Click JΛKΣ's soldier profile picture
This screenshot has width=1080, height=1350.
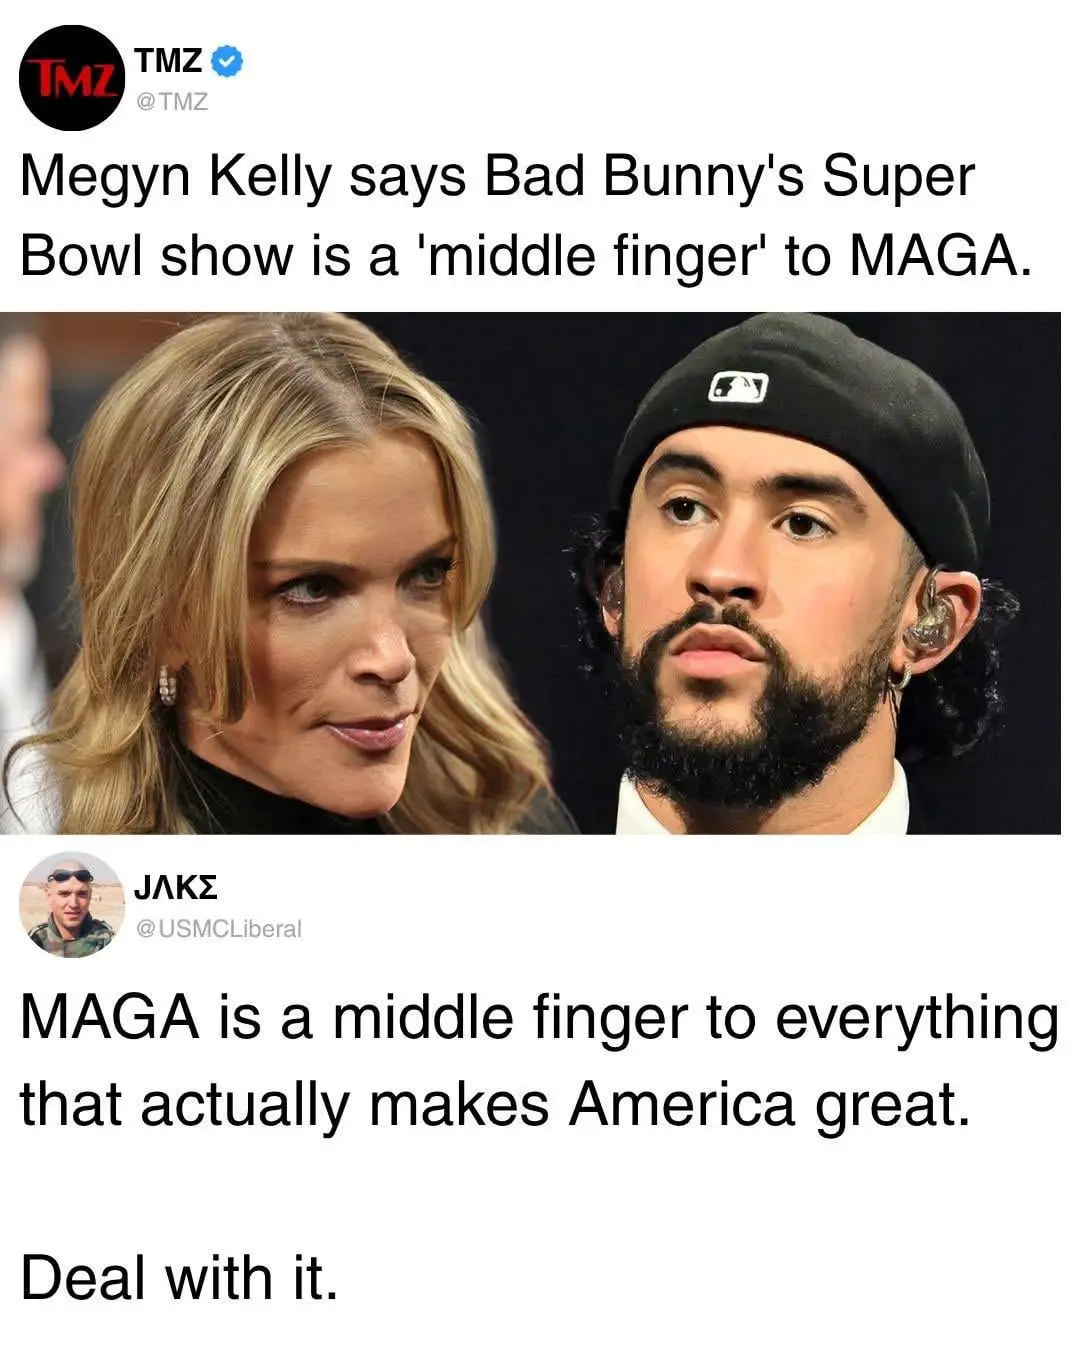coord(71,905)
